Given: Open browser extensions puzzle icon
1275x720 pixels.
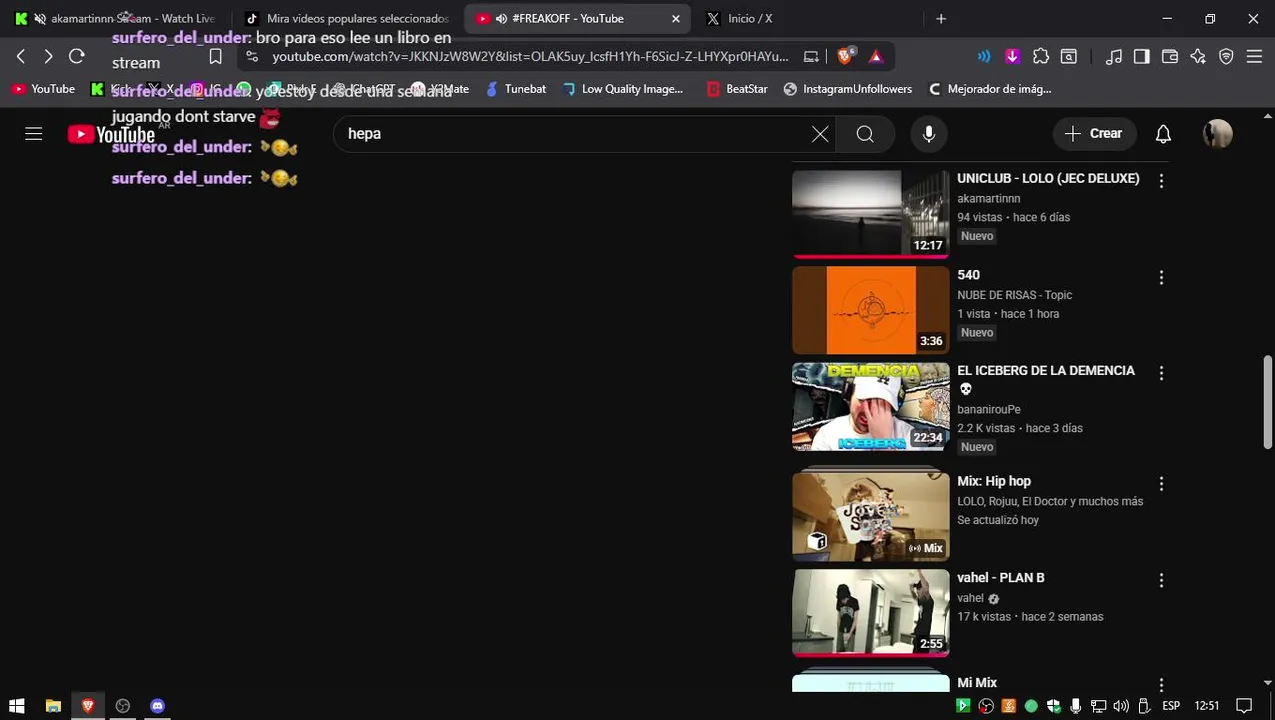Looking at the screenshot, I should click(1041, 57).
